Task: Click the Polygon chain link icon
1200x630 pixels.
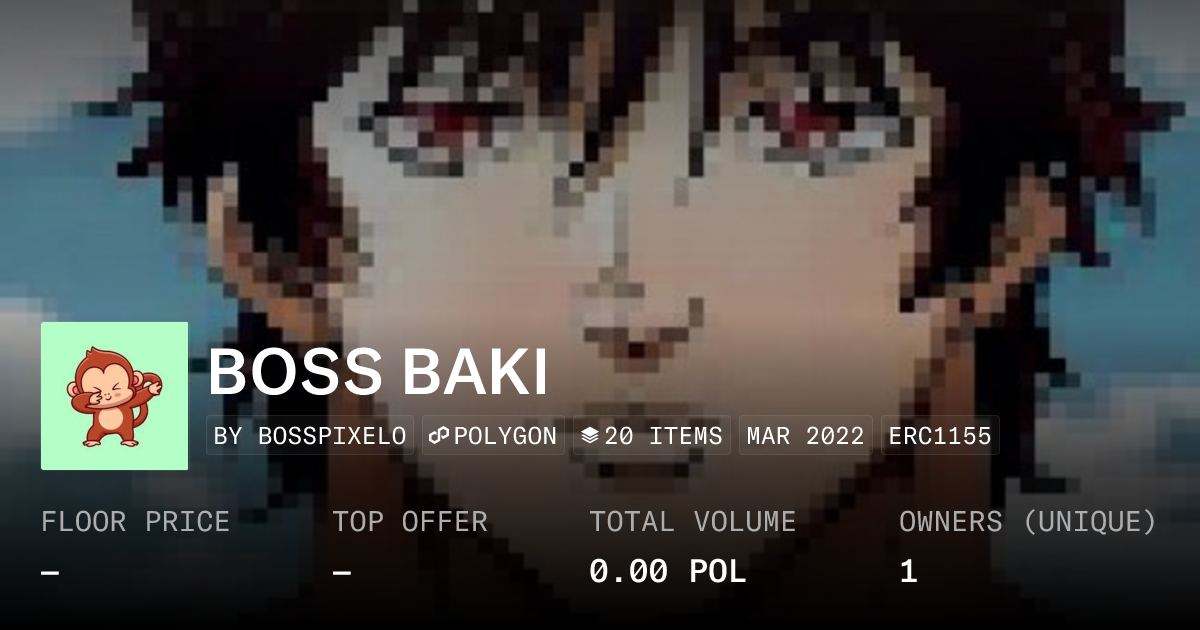Action: 438,436
